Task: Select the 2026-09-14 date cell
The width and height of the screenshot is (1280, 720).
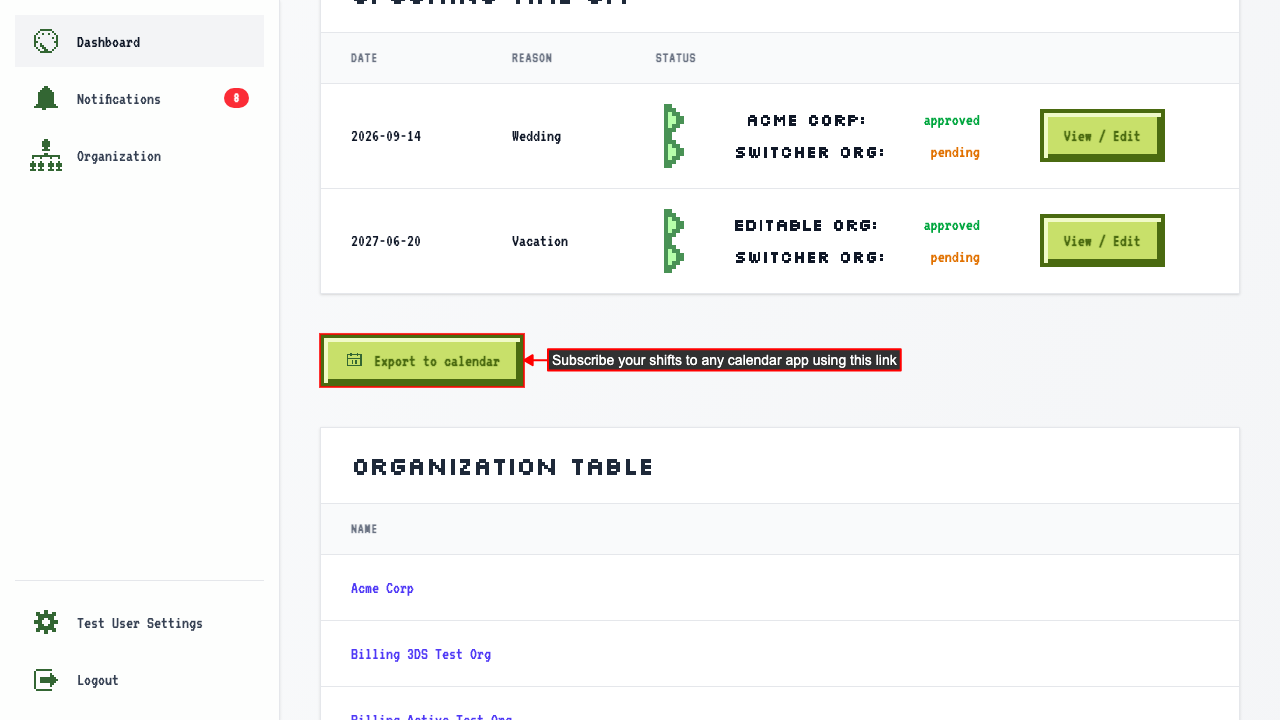Action: pyautogui.click(x=386, y=136)
